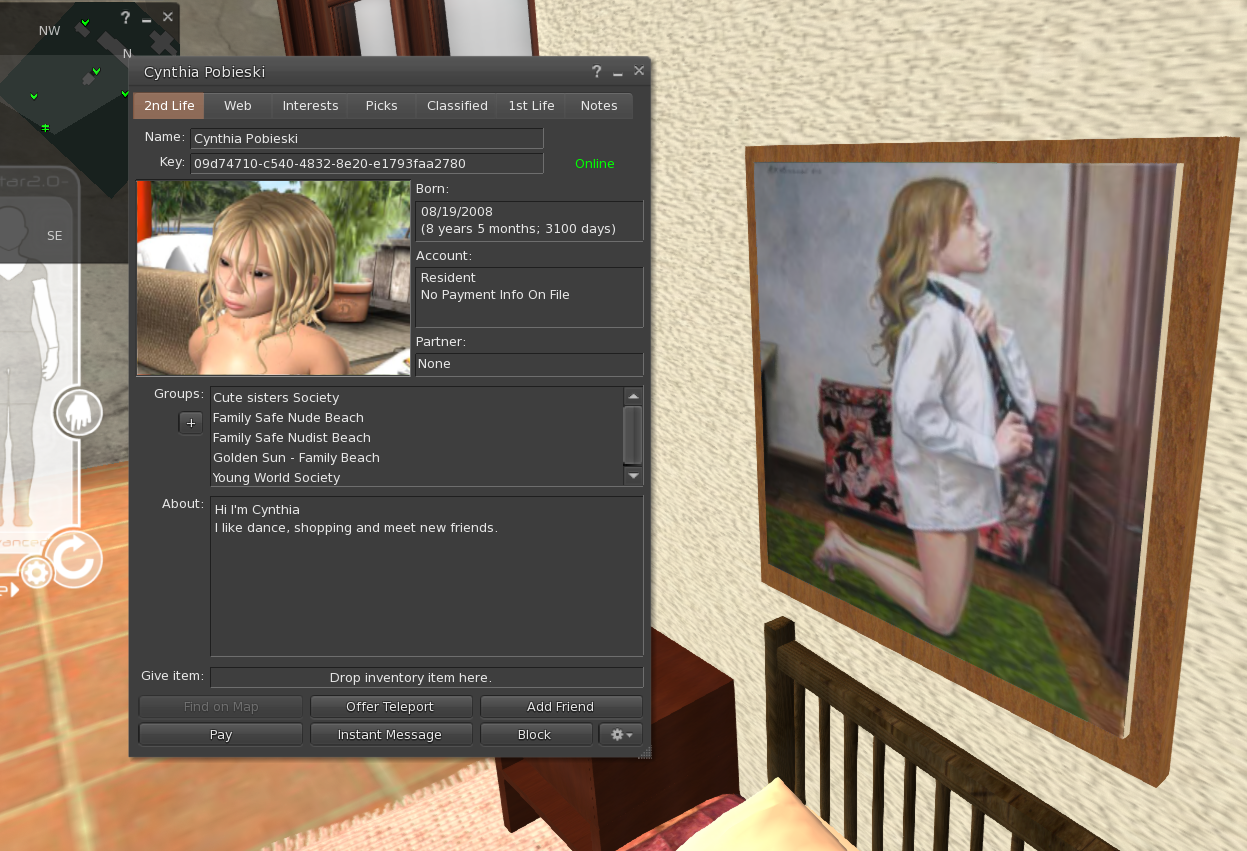Open the small gear settings on the HUD
The image size is (1247, 851).
coord(37,572)
